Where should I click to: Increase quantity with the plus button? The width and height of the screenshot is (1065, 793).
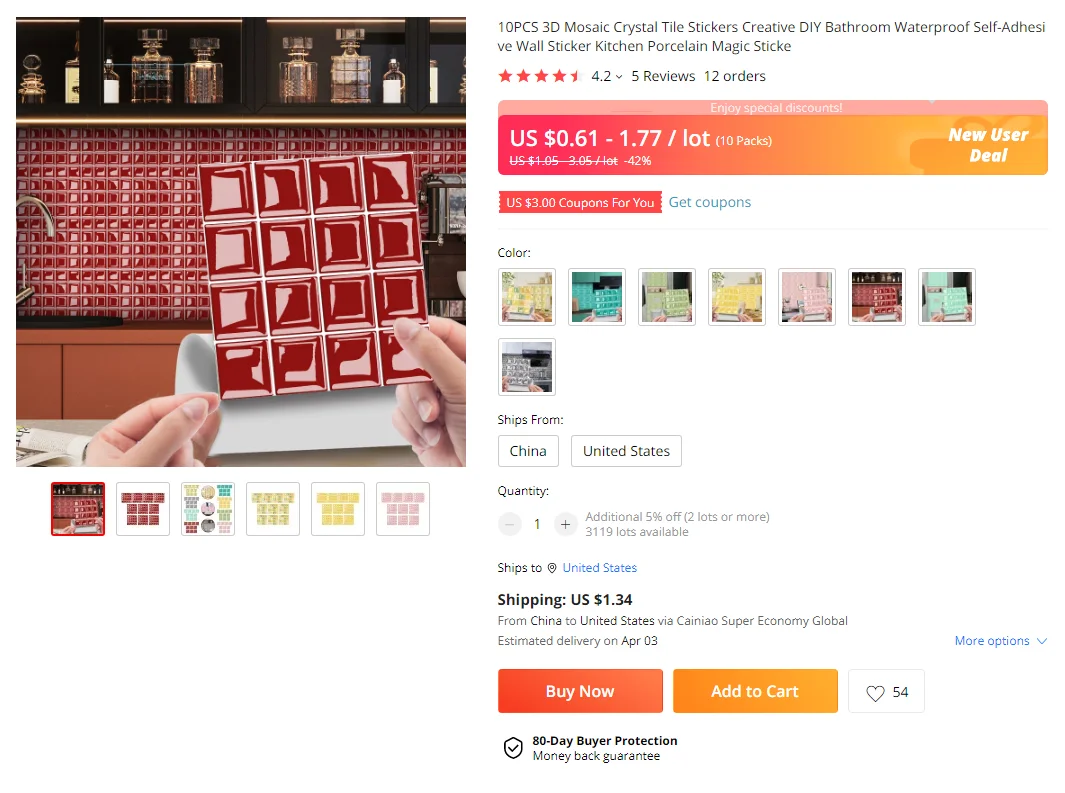[x=565, y=524]
